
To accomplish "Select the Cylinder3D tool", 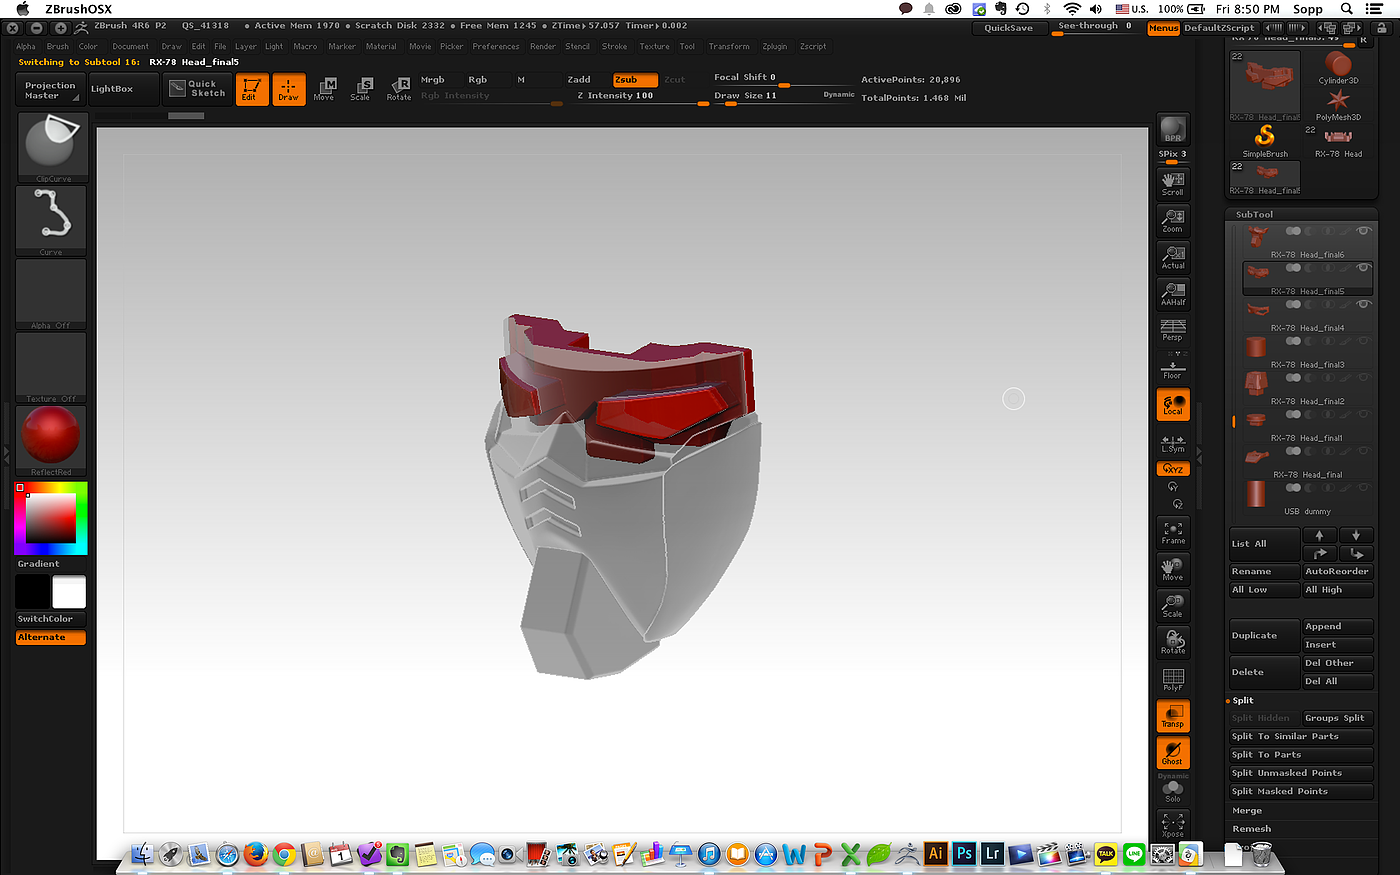I will click(x=1338, y=68).
